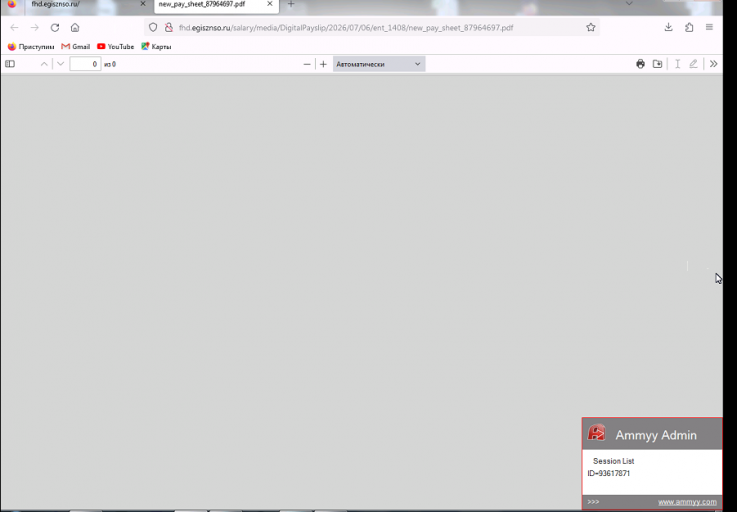This screenshot has height=512, width=737.
Task: Open the Firefox downloads panel
Action: [x=668, y=27]
